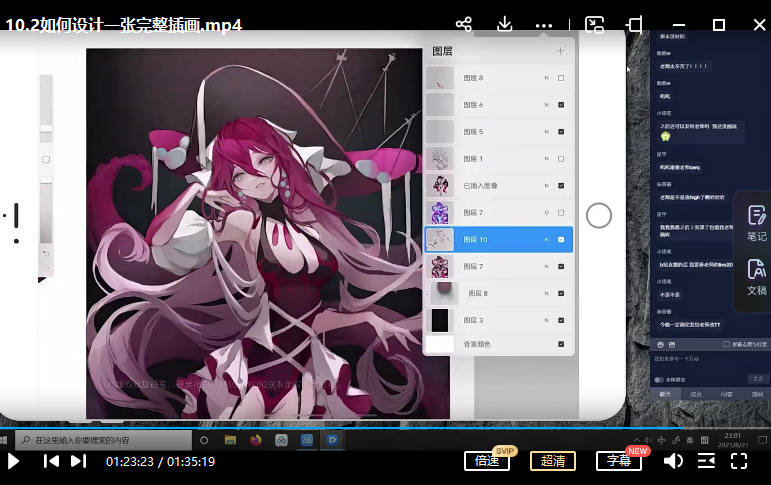This screenshot has height=485, width=771.
Task: Add a new layer with plus icon
Action: [560, 51]
